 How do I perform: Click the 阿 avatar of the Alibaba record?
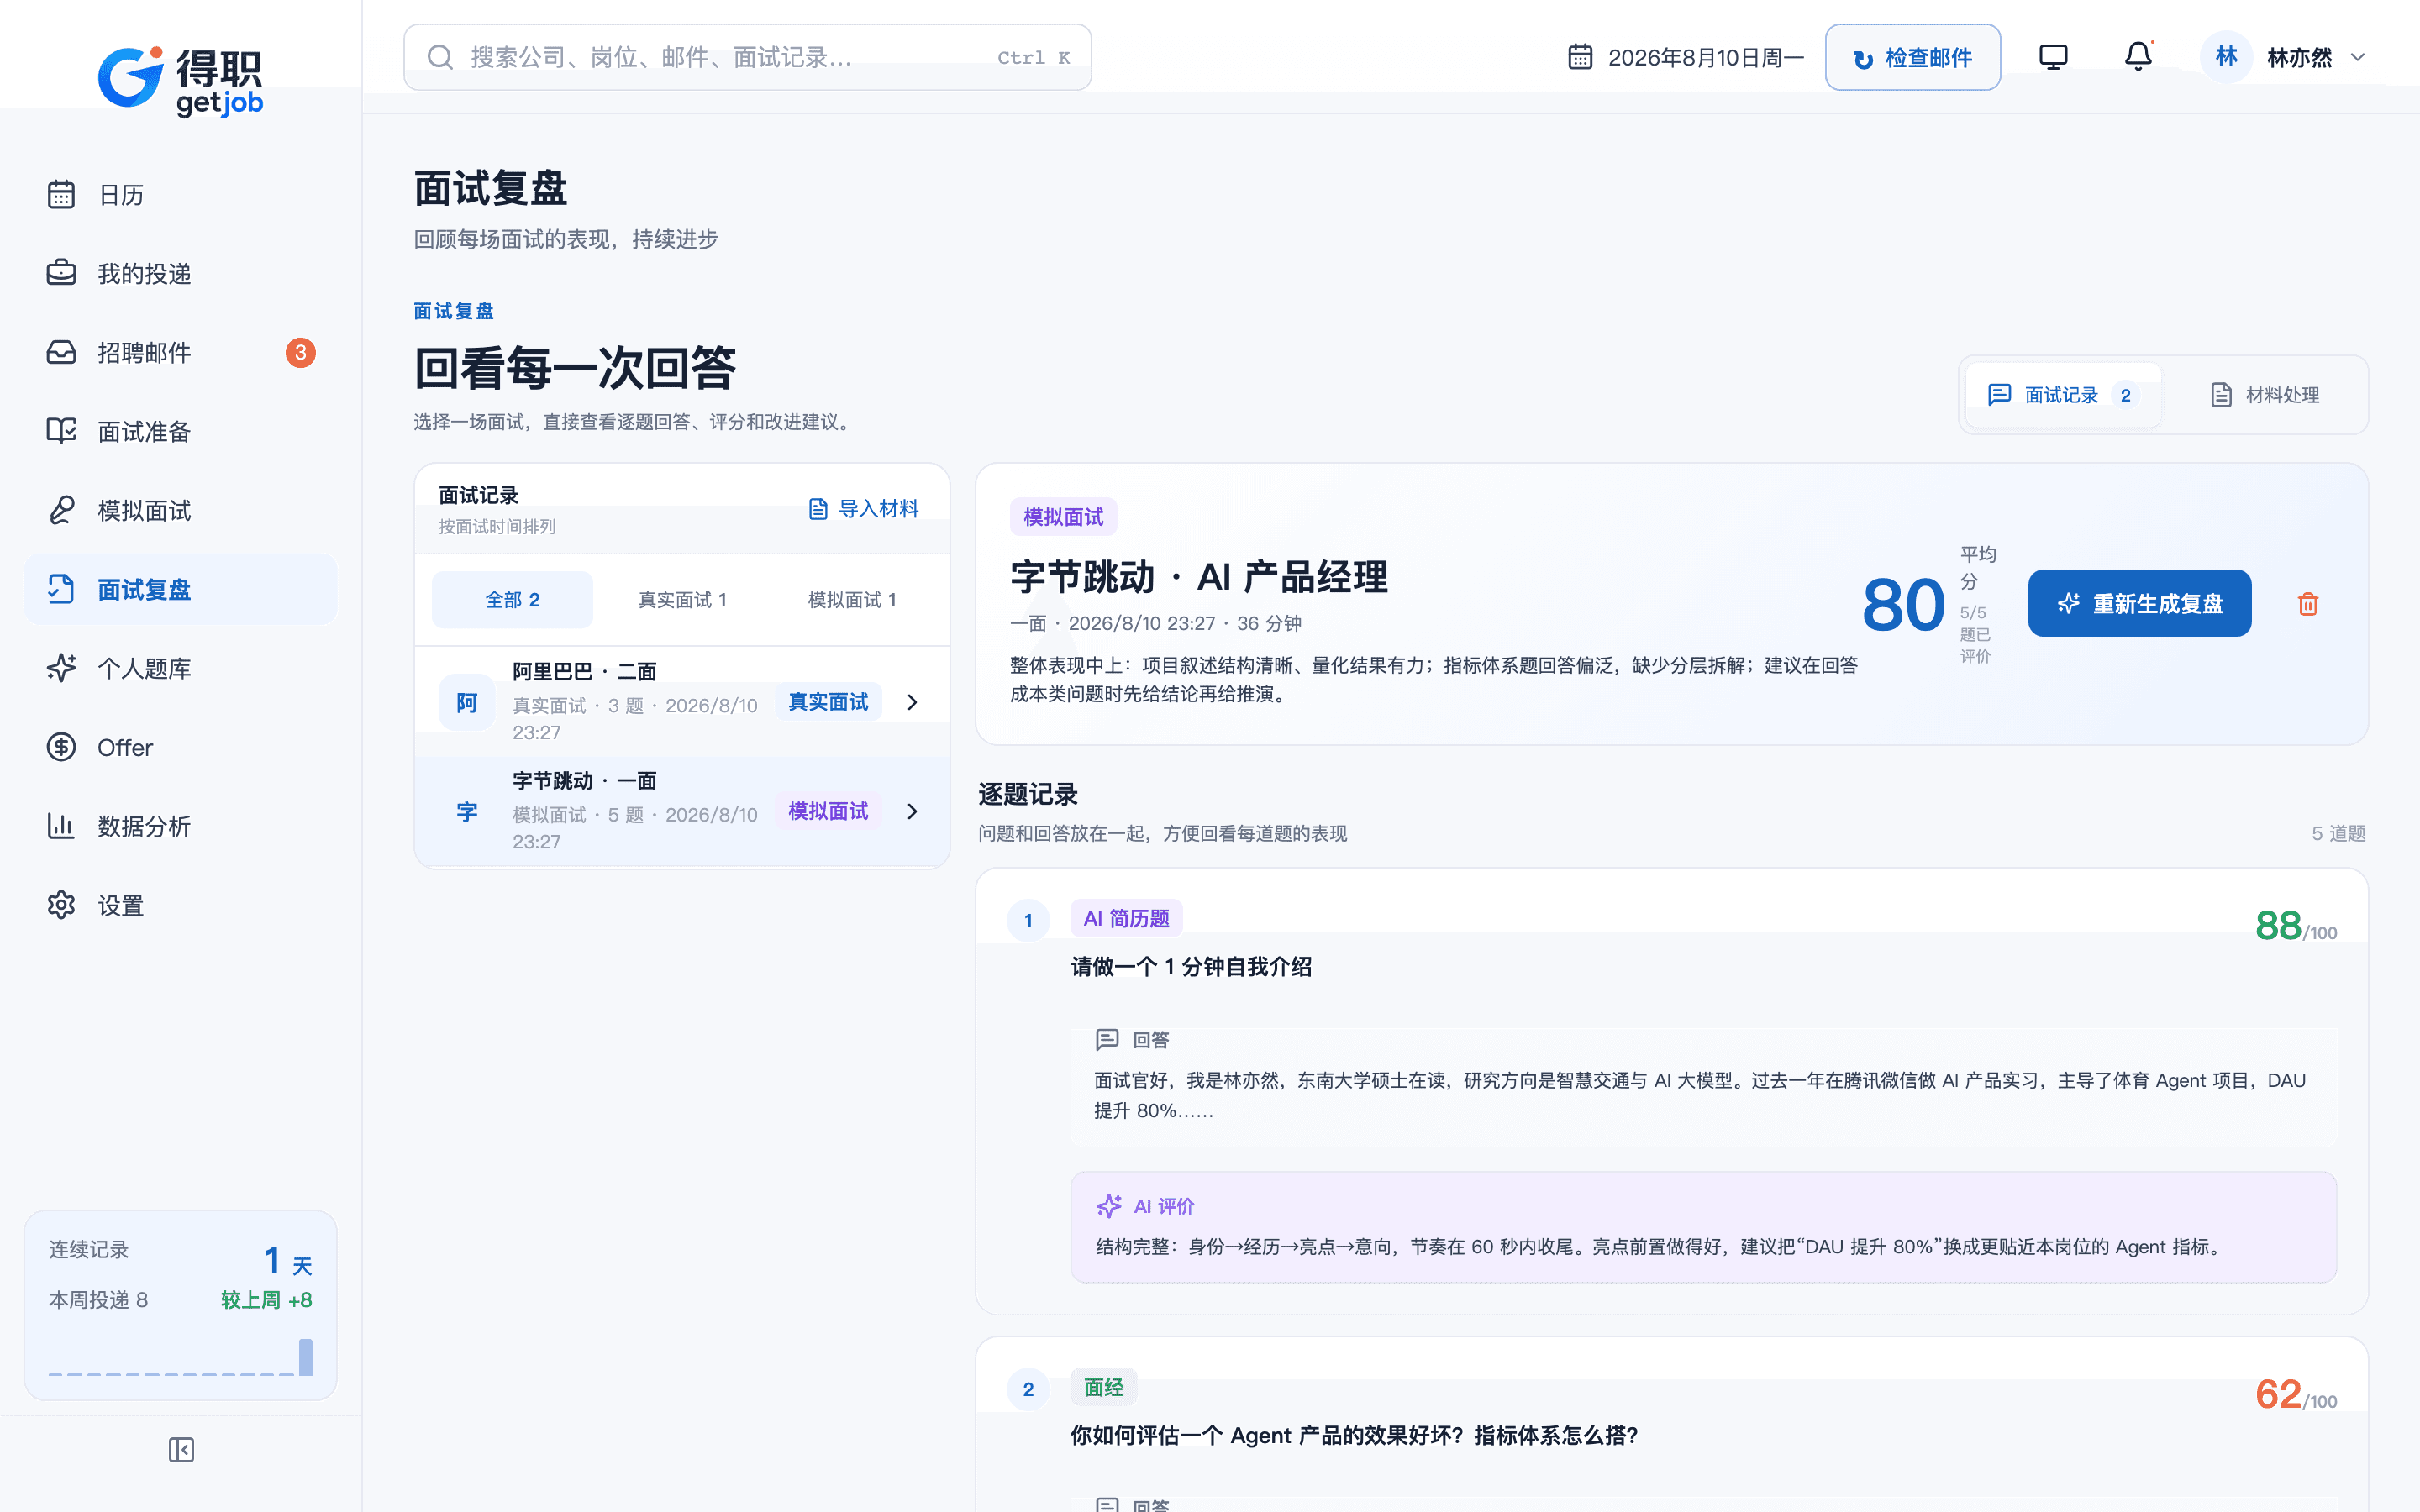click(x=466, y=702)
